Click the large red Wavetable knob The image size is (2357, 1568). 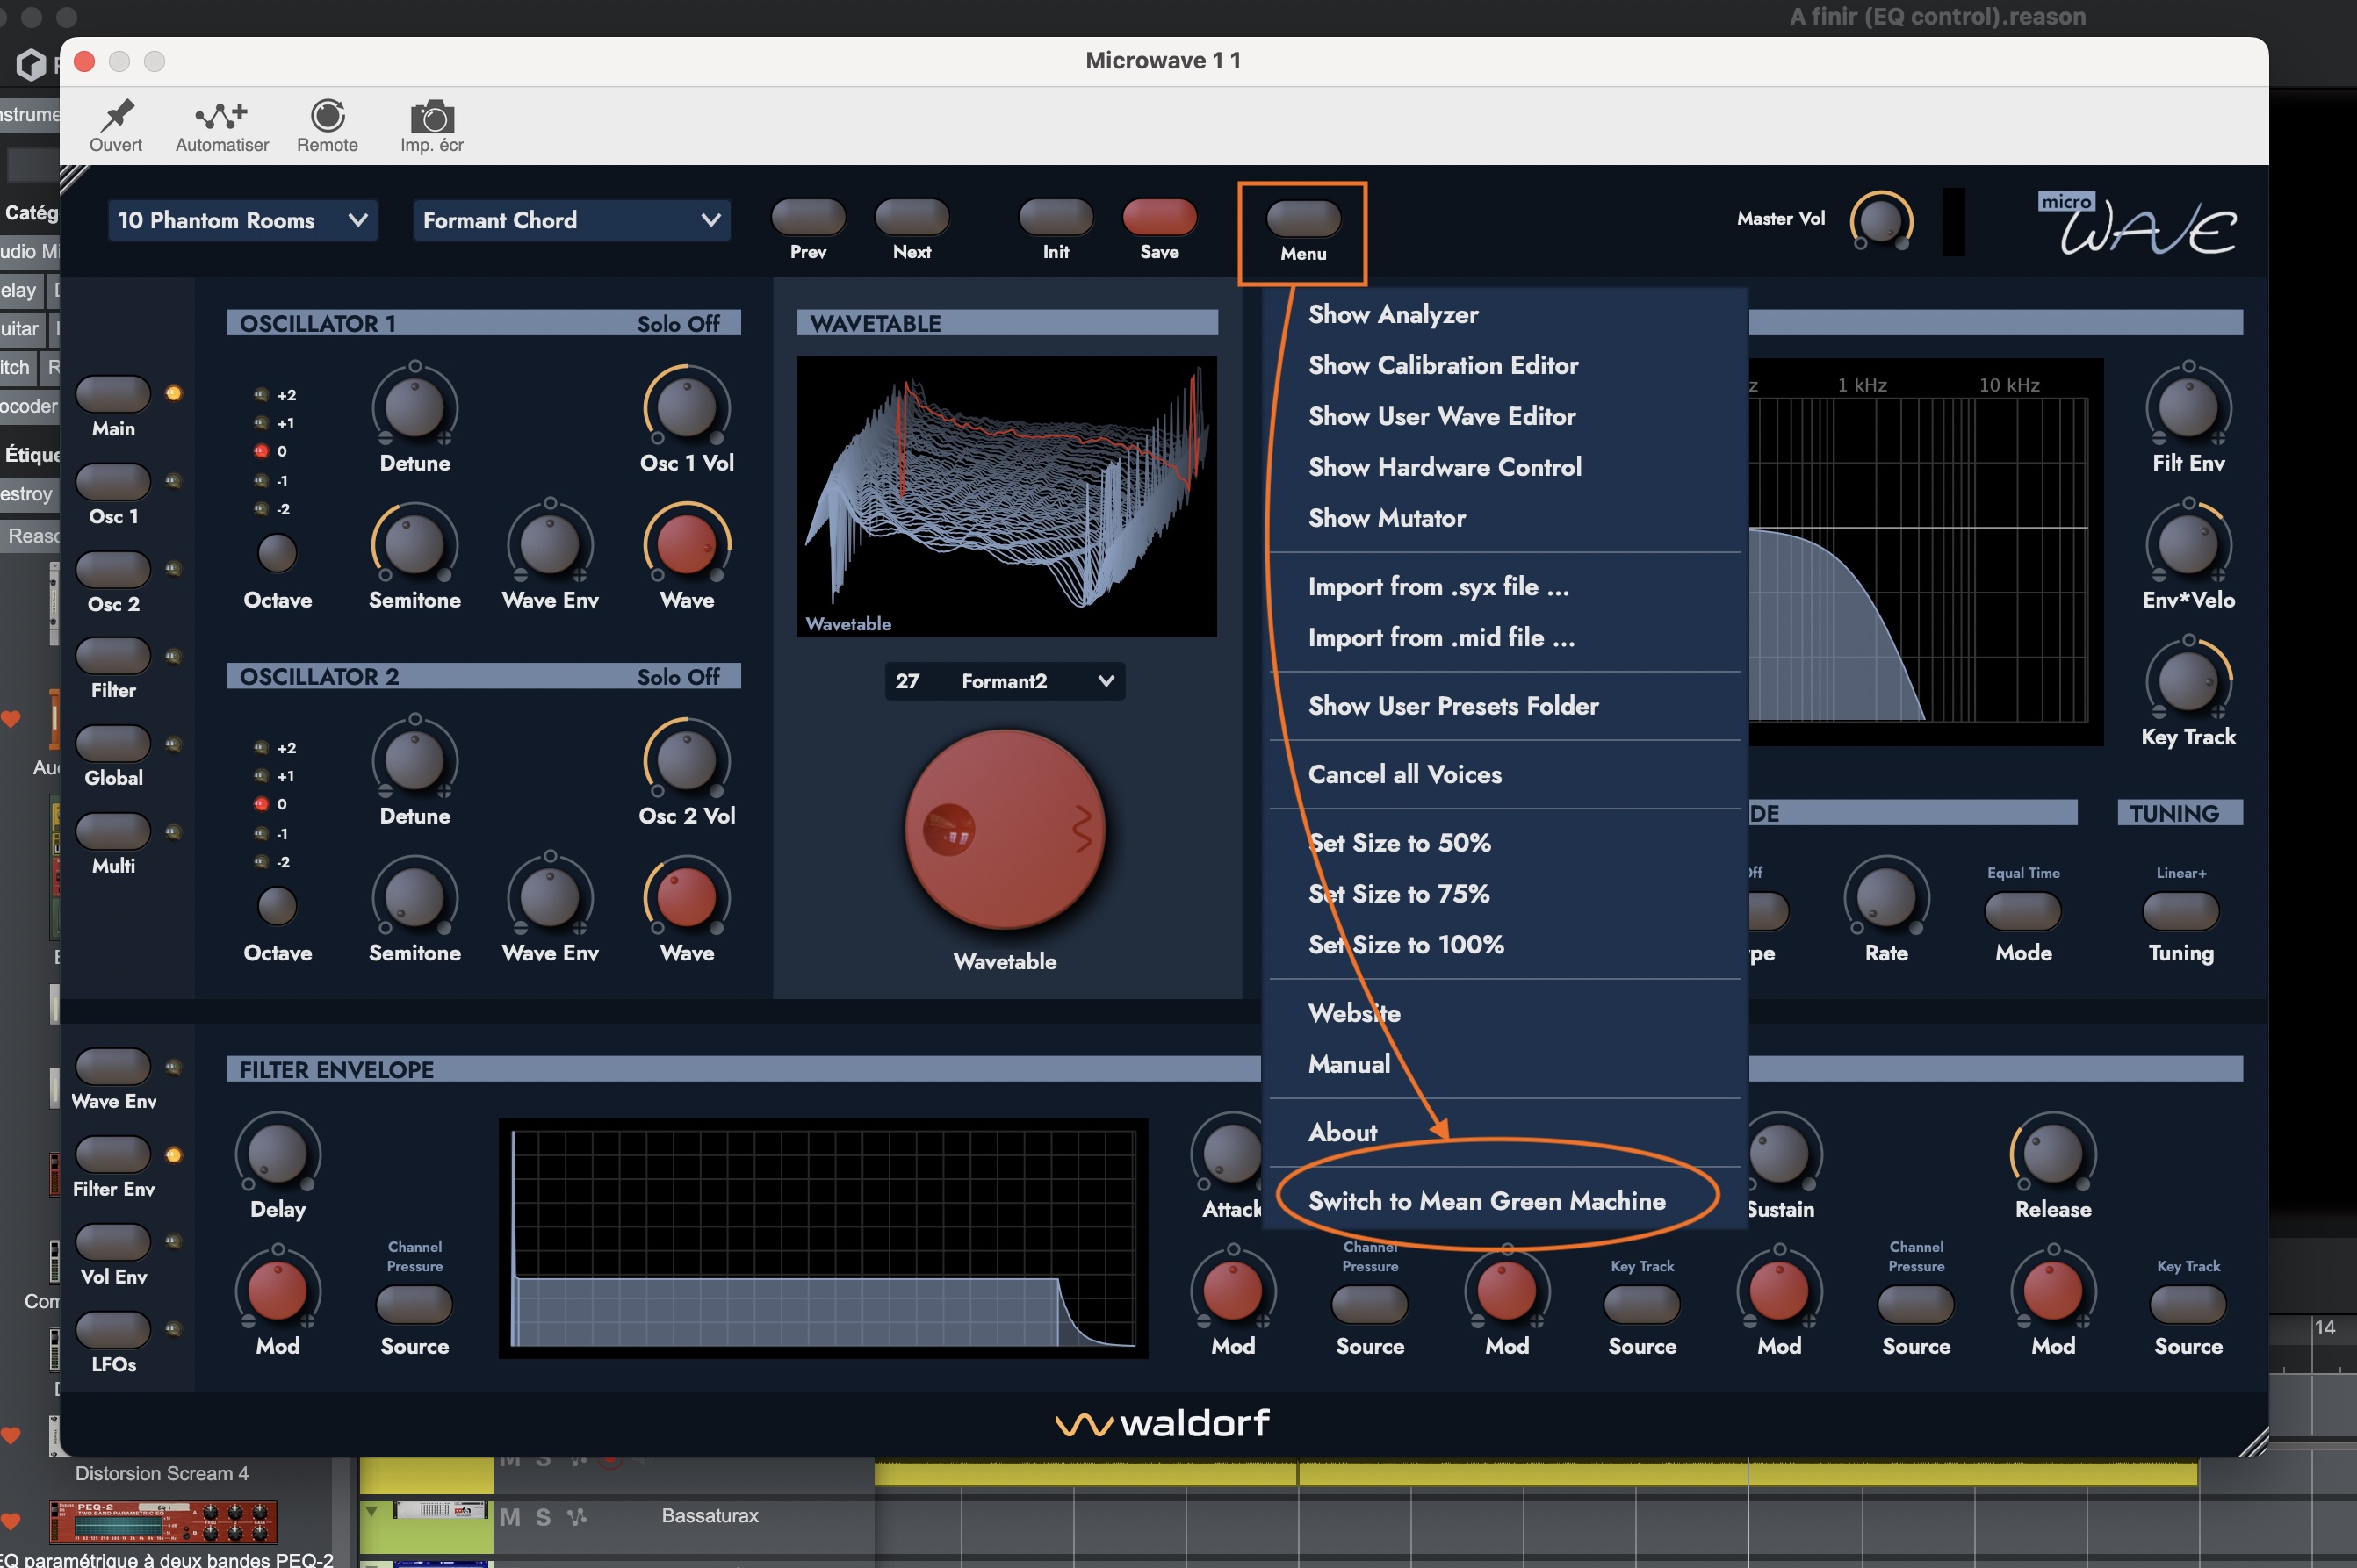click(x=1005, y=829)
